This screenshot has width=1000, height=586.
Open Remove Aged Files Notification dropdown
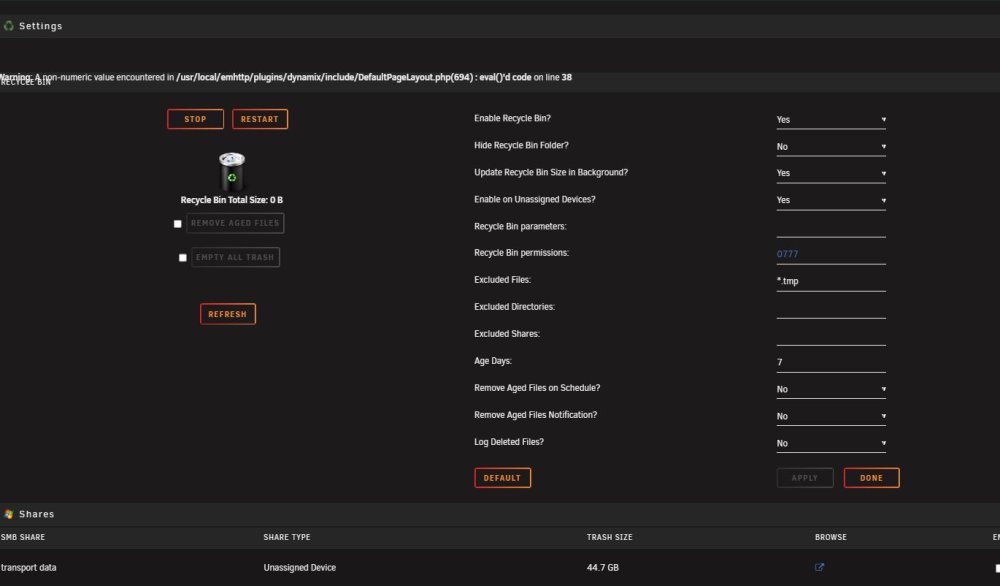point(831,416)
